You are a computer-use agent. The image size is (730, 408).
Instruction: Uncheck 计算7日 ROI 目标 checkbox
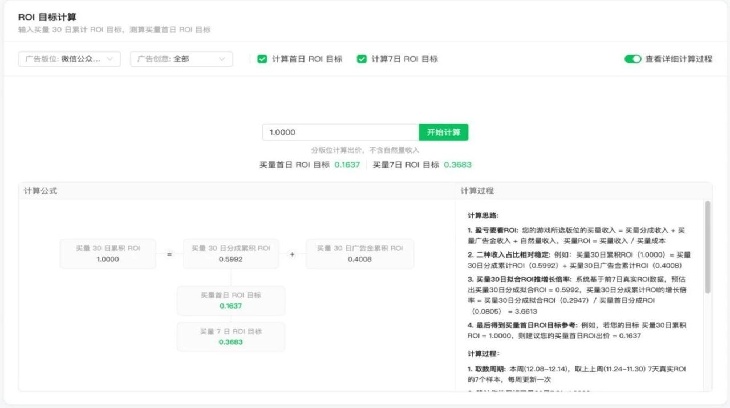pos(362,59)
